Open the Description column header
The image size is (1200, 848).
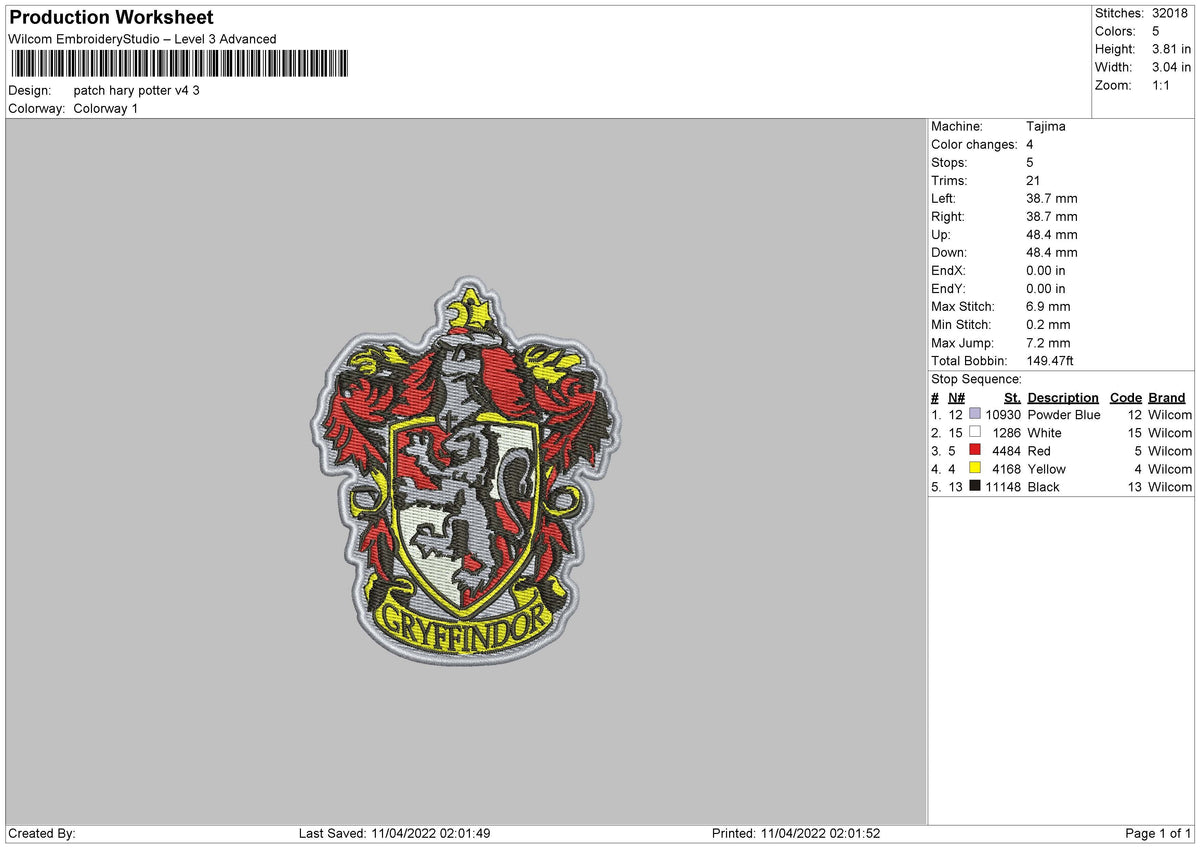1062,397
